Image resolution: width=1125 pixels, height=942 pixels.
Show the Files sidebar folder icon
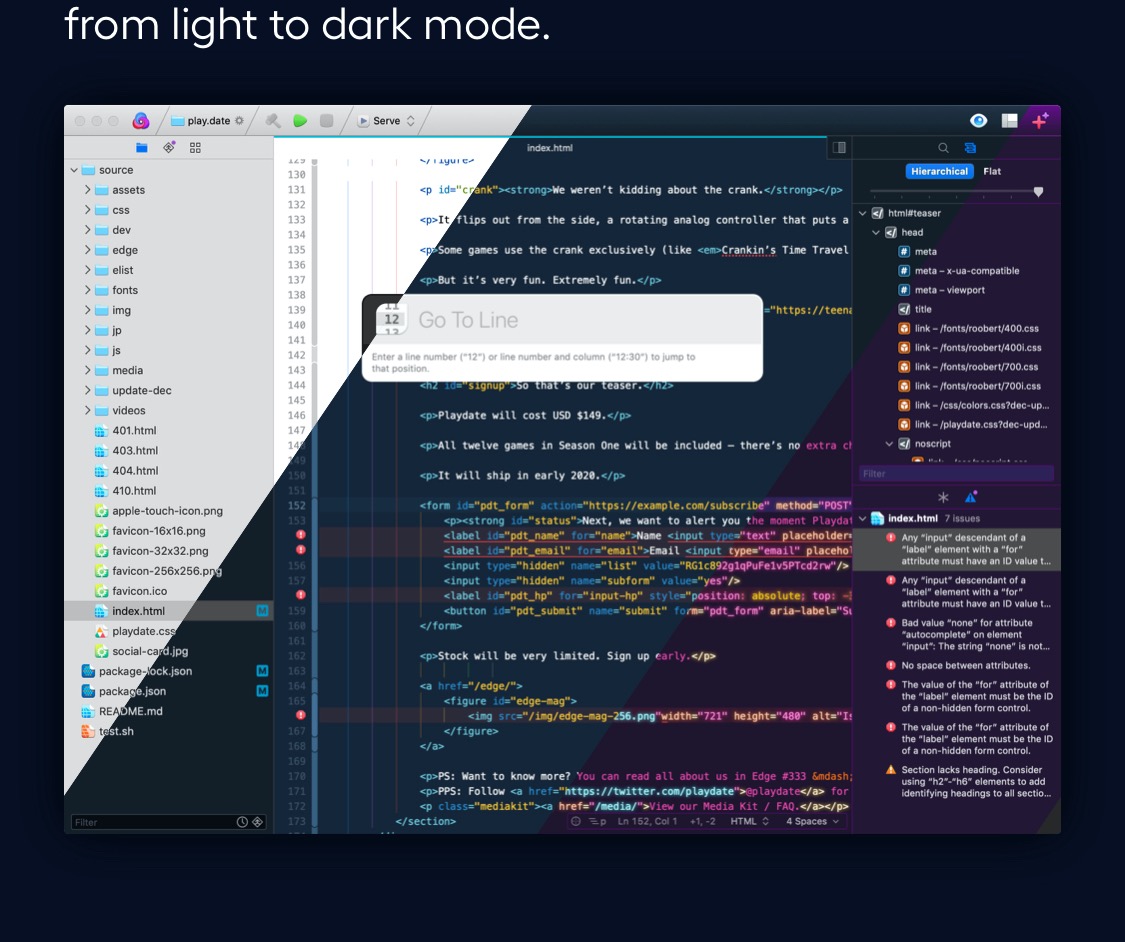click(141, 148)
